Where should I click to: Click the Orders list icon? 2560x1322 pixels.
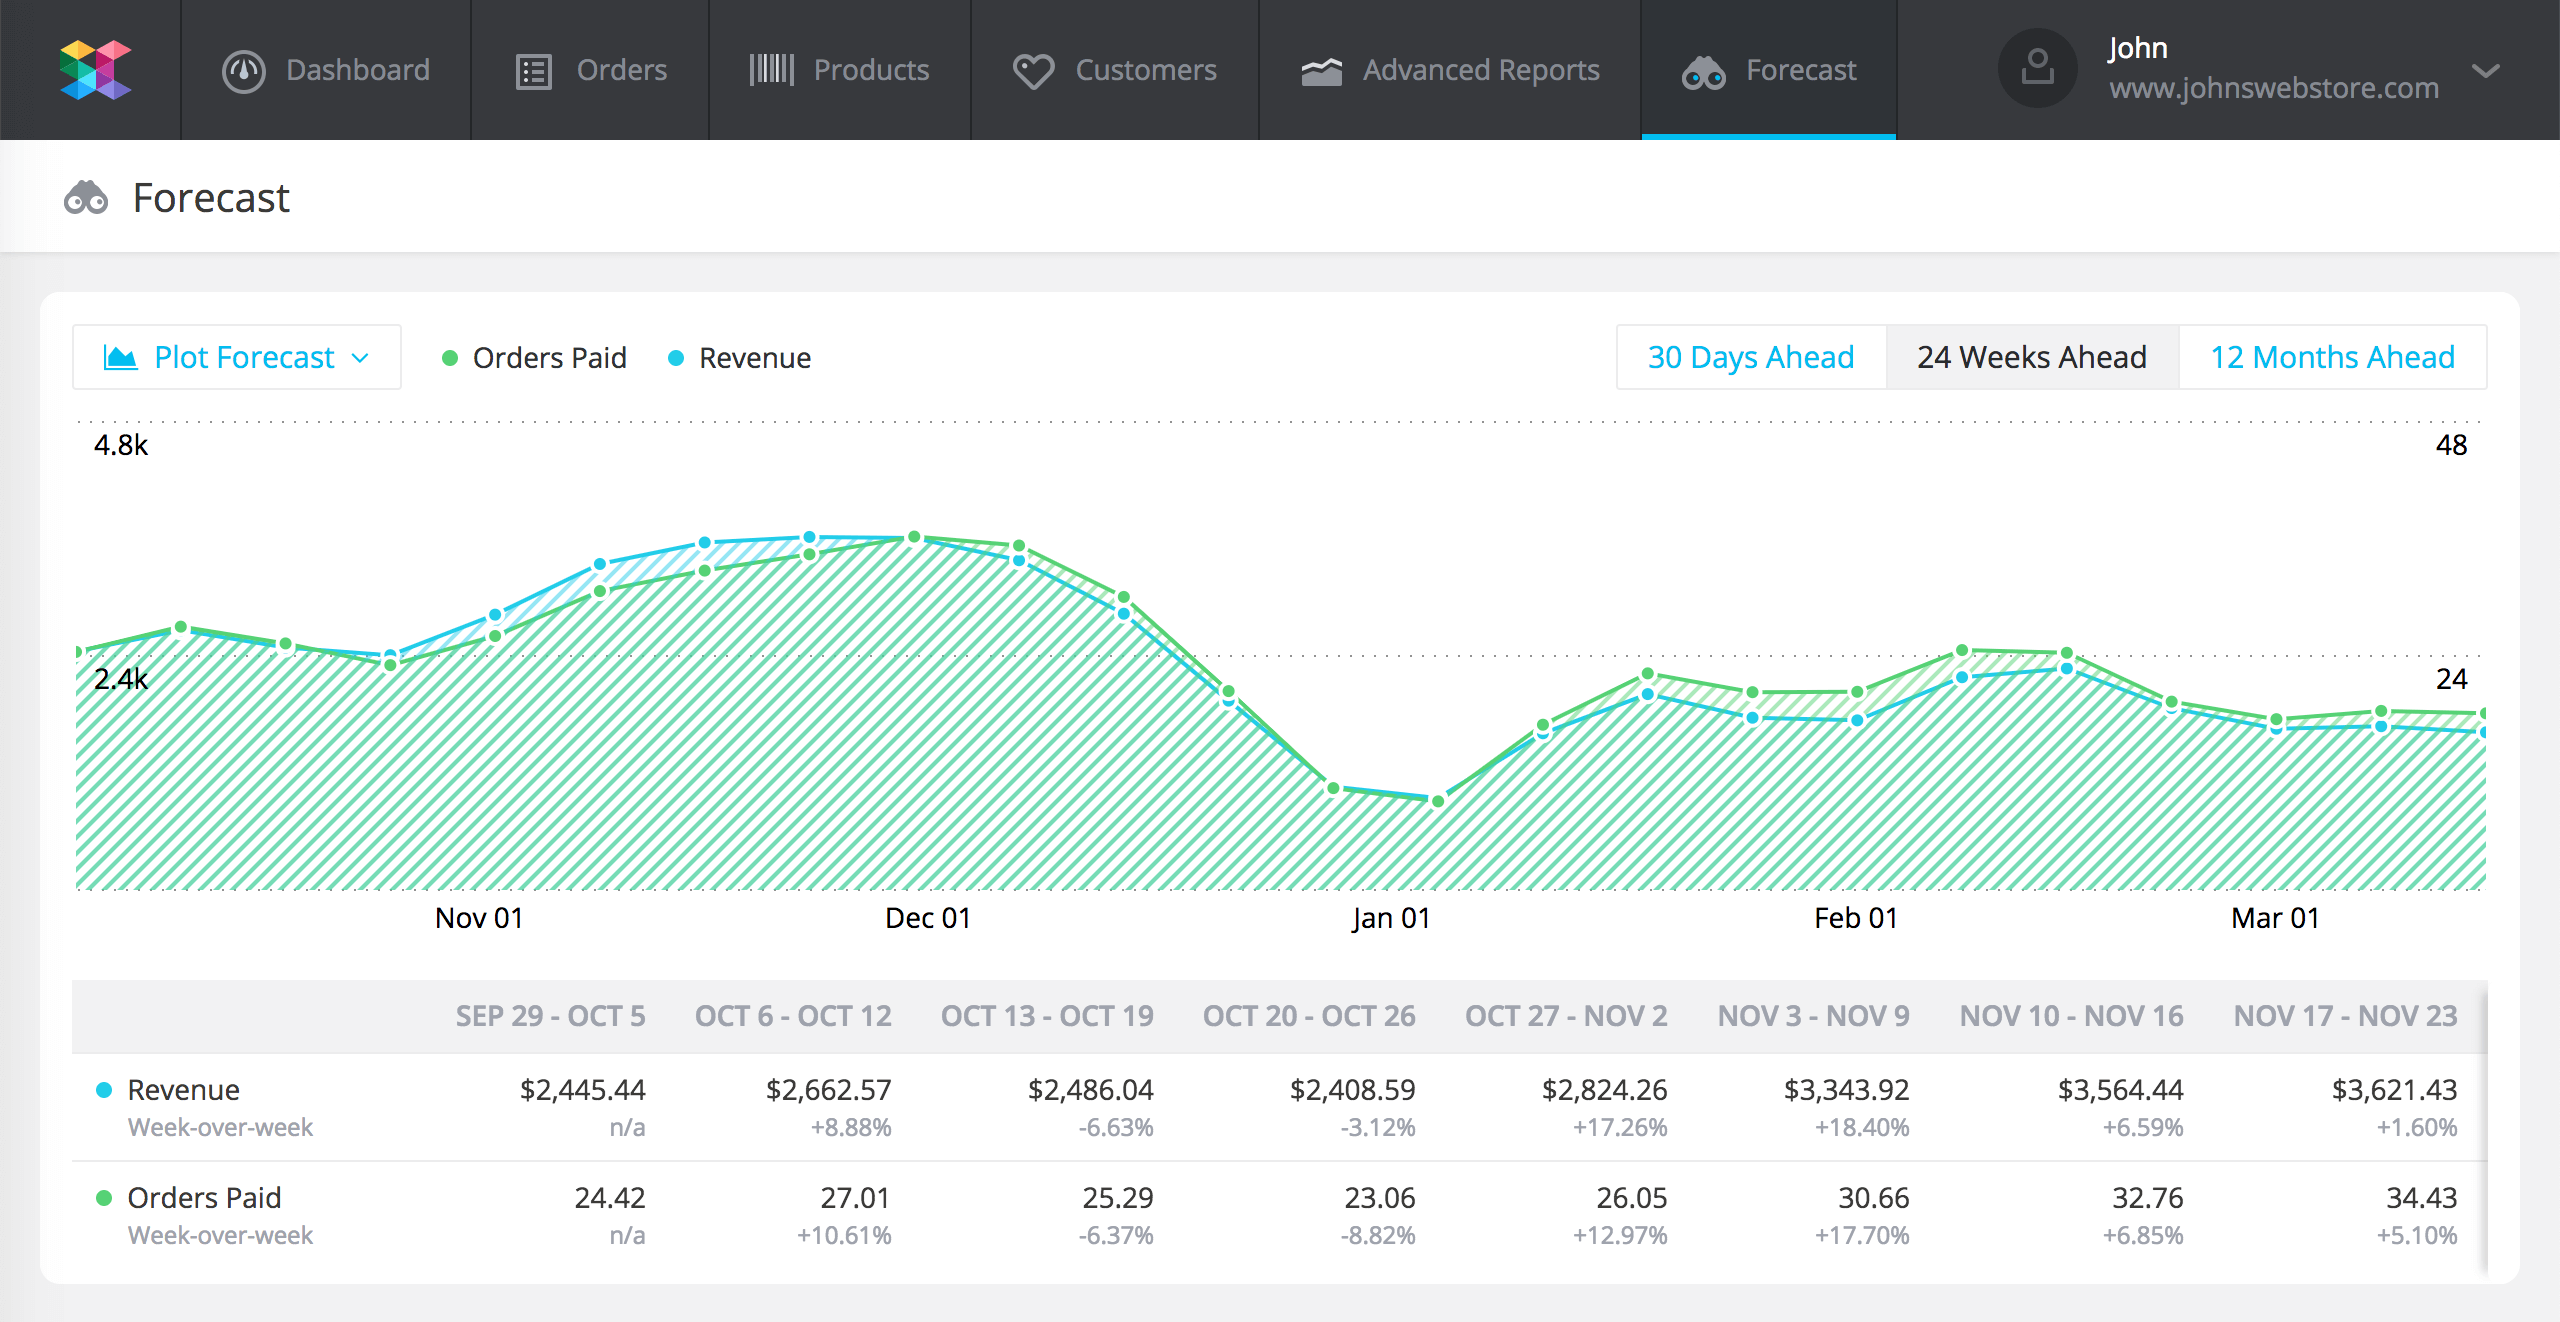point(534,71)
